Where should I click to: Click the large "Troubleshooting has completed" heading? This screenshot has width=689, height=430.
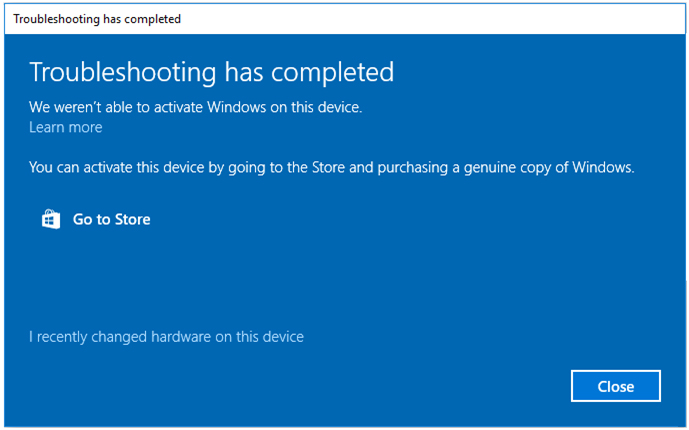pos(212,72)
